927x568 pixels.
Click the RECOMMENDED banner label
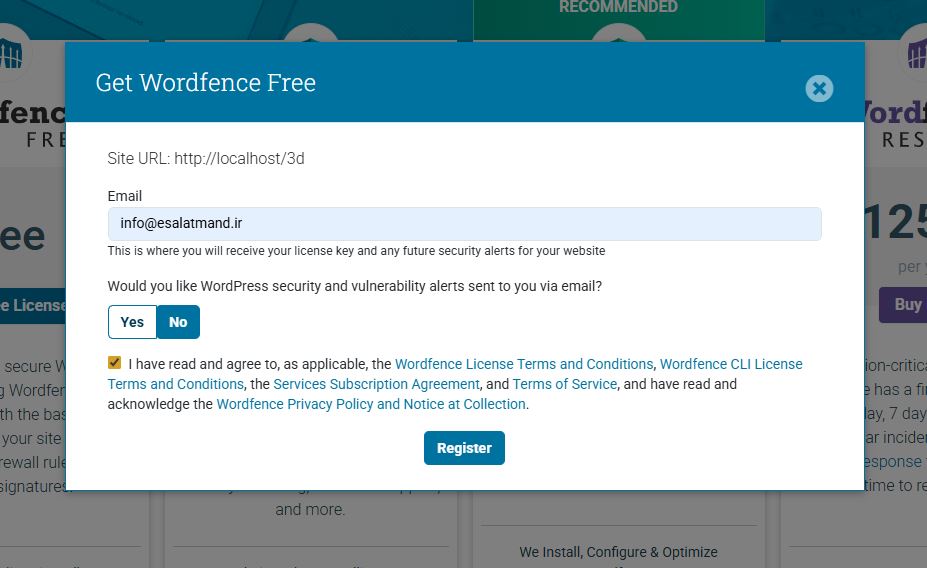pos(618,8)
